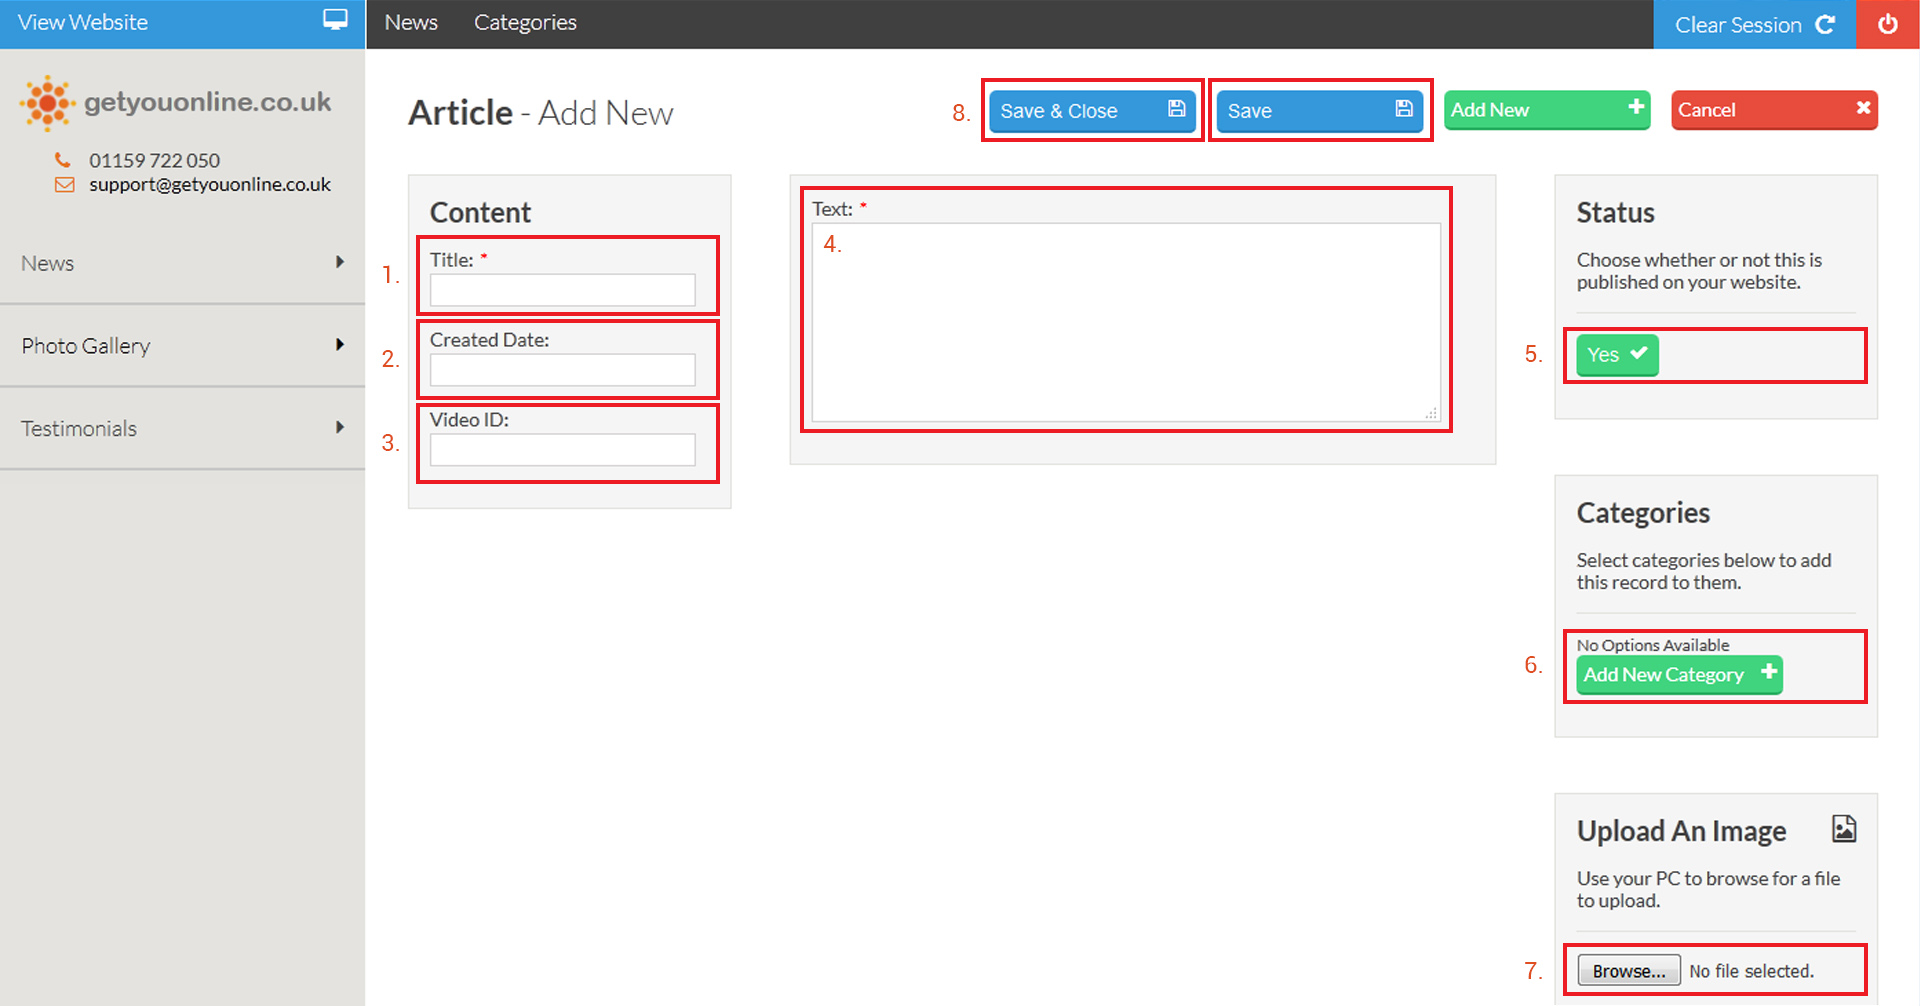
Task: Click the Categories panel heading
Action: (x=1644, y=513)
